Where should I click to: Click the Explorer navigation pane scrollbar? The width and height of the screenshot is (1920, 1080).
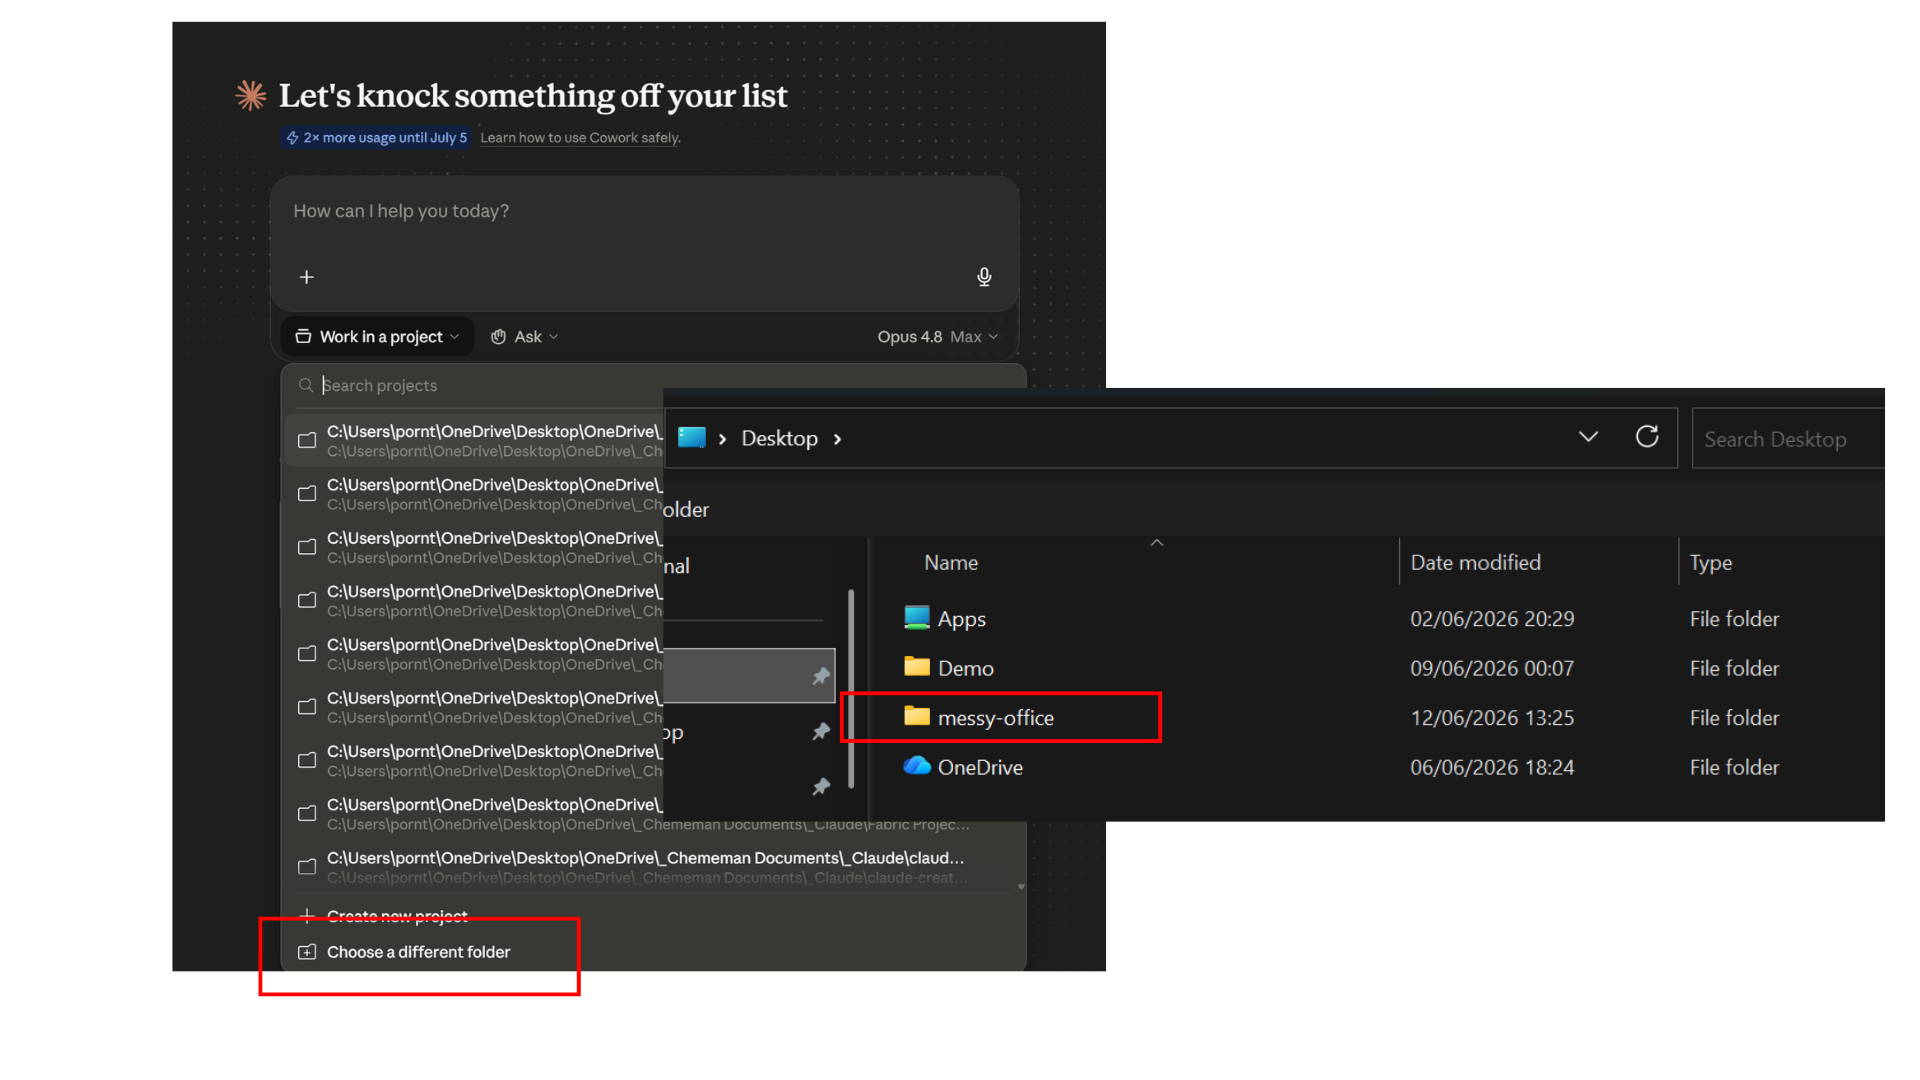coord(851,688)
